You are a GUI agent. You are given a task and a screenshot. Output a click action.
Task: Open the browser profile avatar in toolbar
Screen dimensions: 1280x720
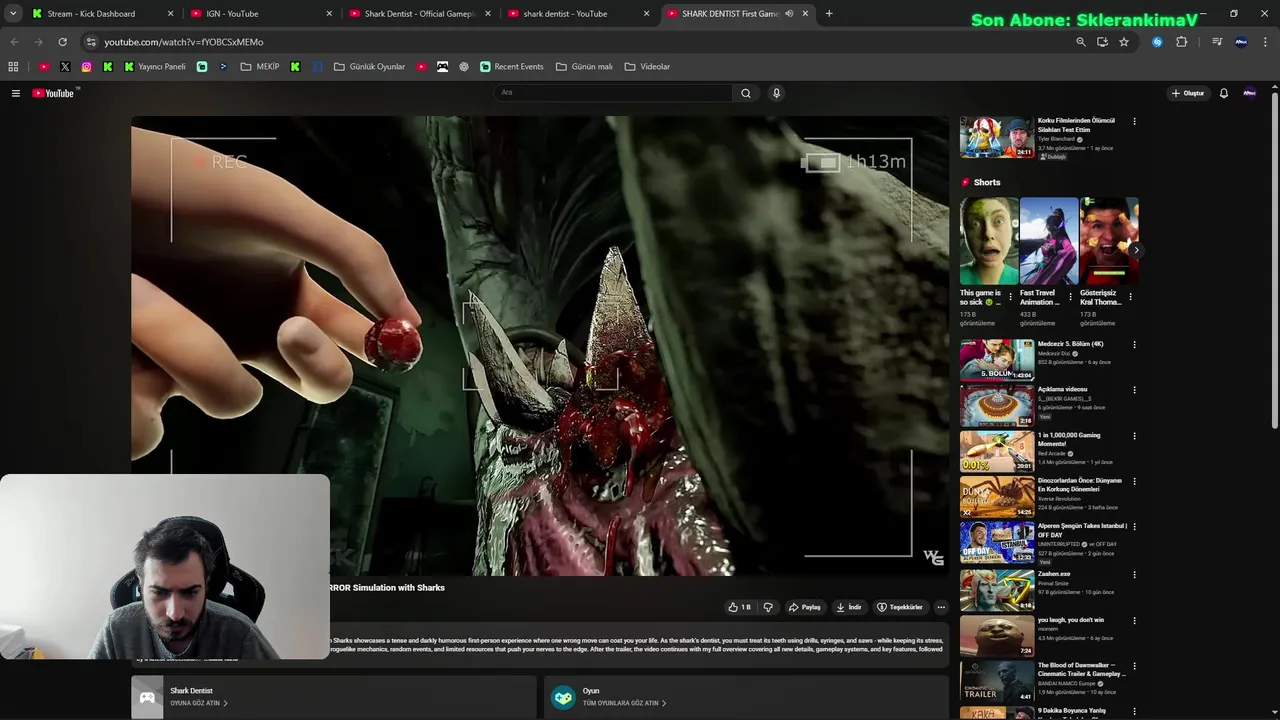(x=1241, y=42)
